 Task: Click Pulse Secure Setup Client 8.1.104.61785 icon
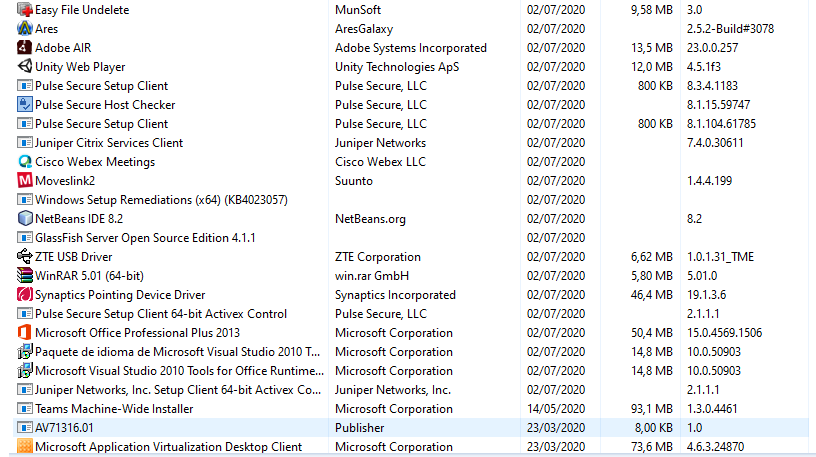[x=24, y=124]
